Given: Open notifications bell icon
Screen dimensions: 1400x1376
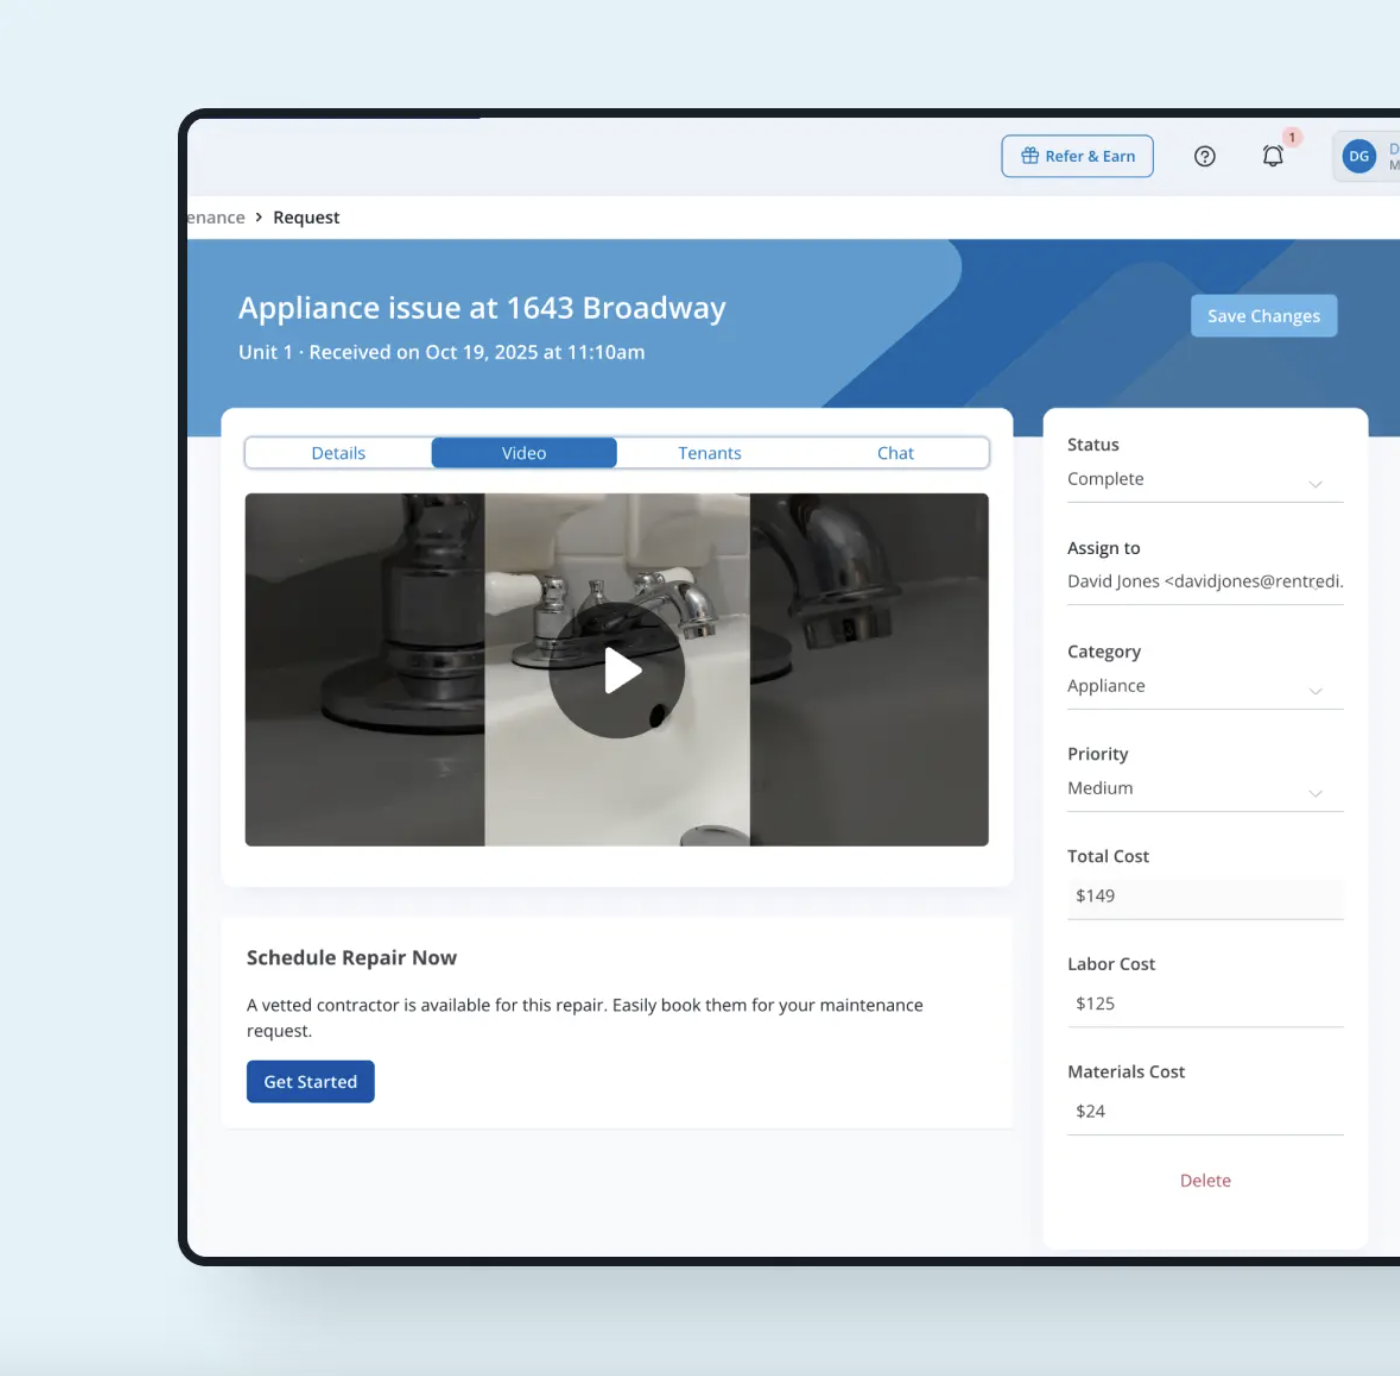Looking at the screenshot, I should (1273, 156).
